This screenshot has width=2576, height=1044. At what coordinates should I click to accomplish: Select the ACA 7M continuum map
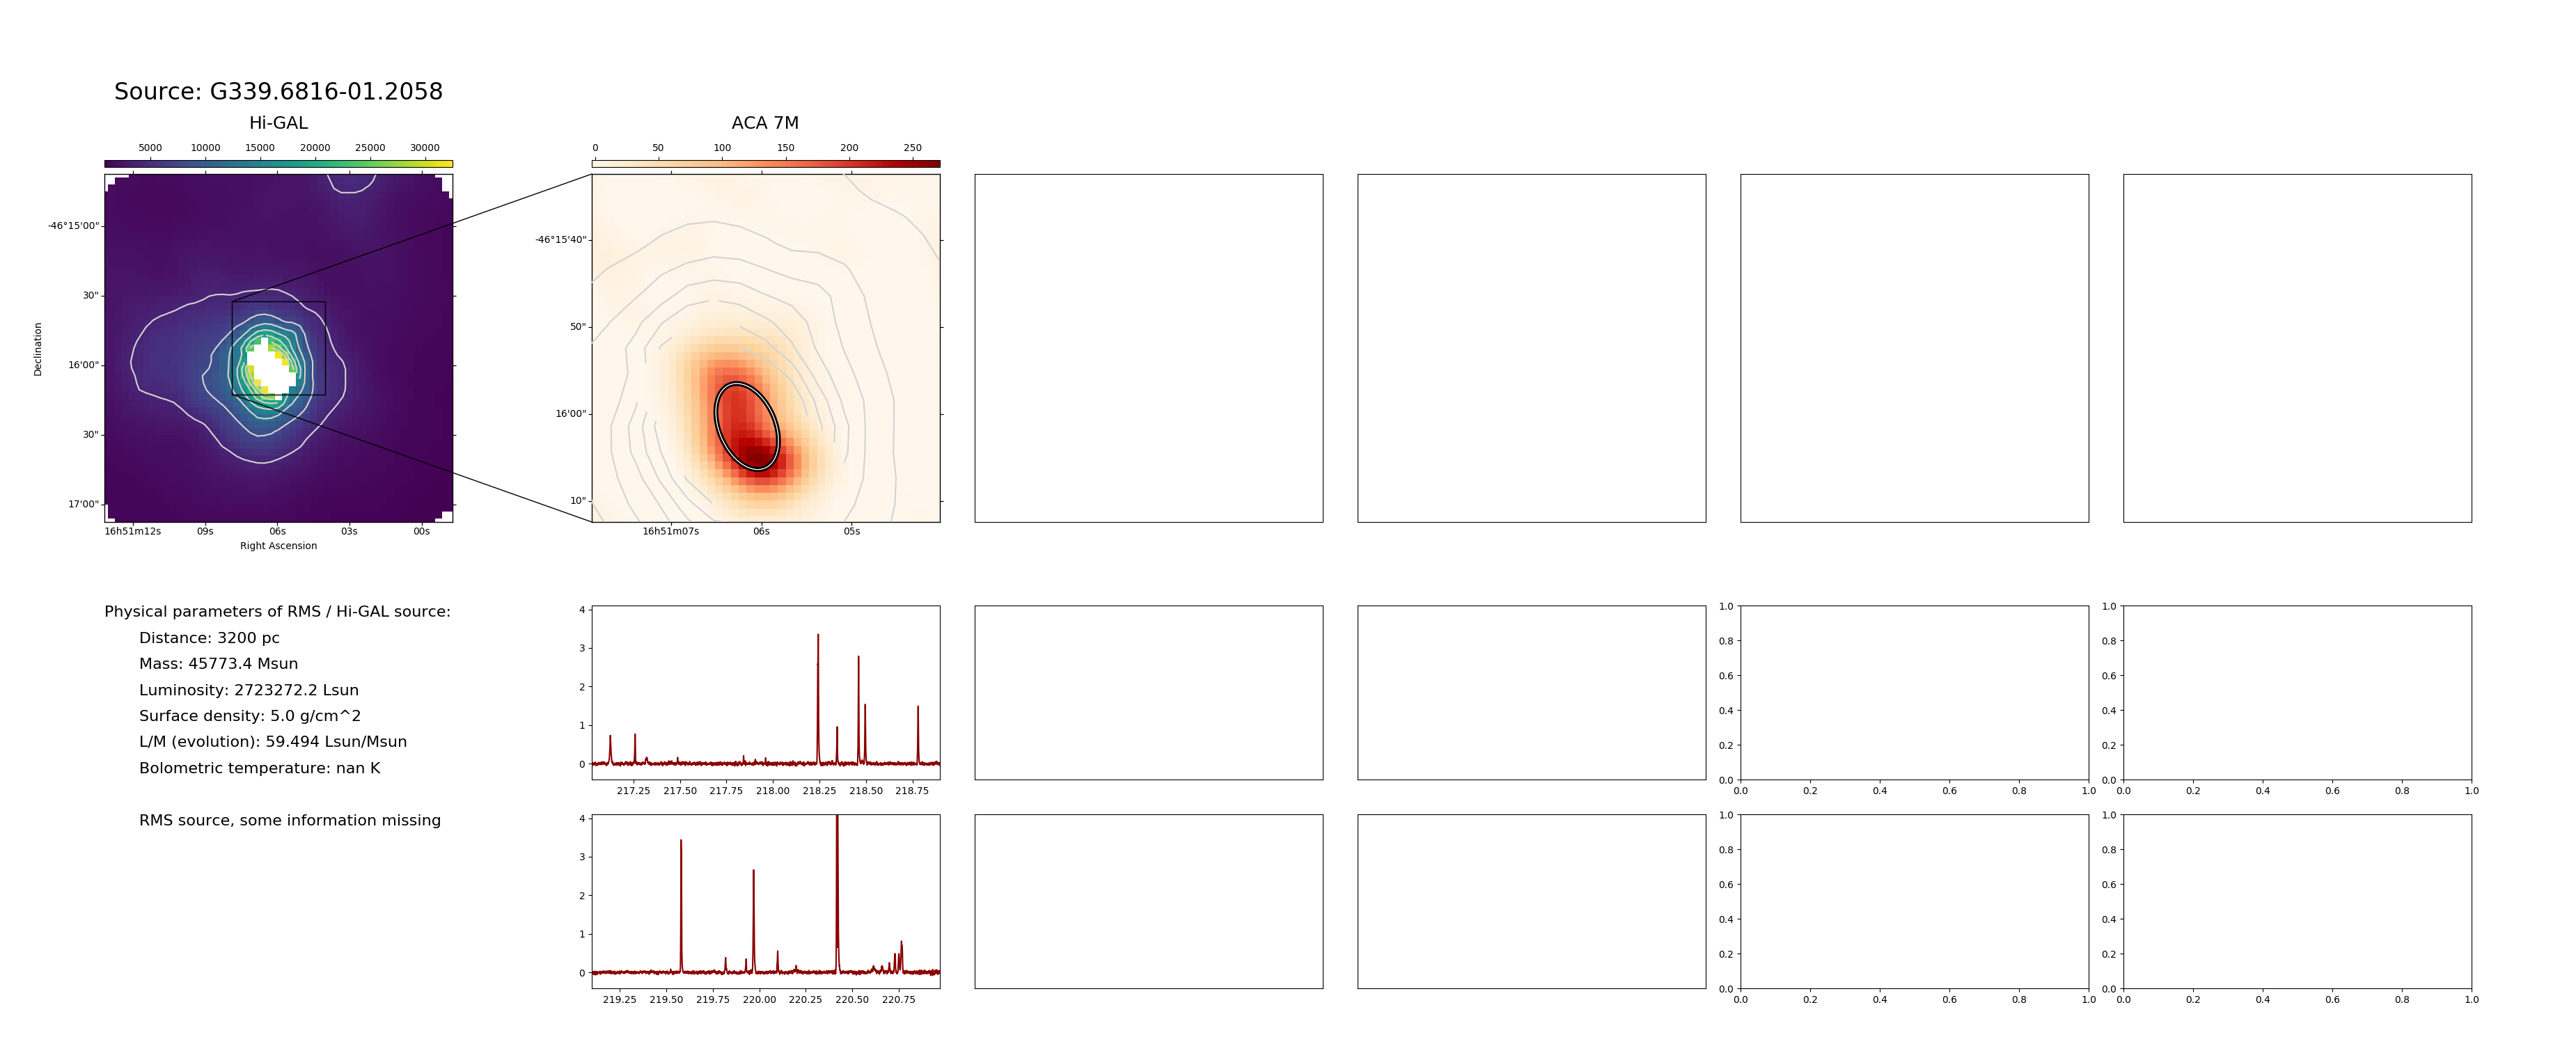(765, 348)
